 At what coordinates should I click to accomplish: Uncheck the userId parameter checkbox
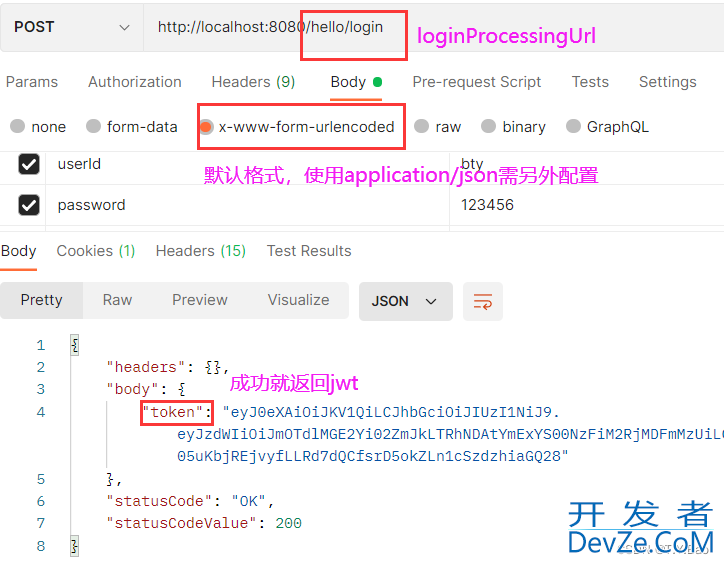[x=29, y=164]
